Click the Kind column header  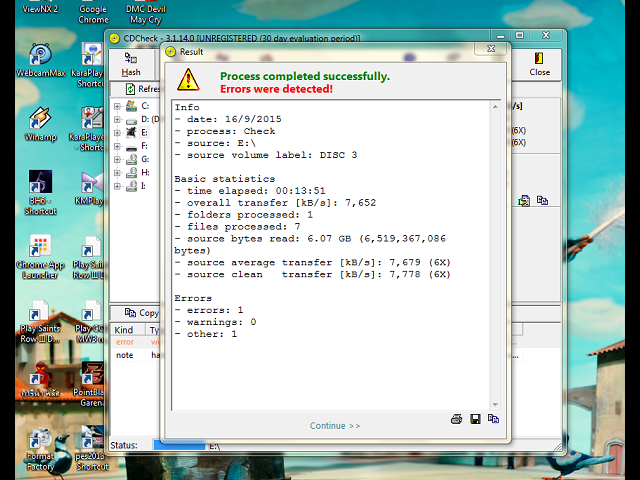pos(125,330)
